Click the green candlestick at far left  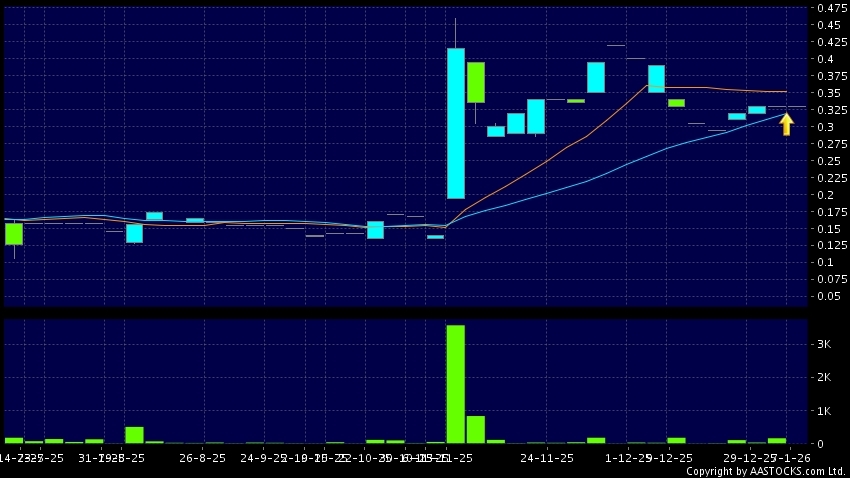[x=14, y=233]
